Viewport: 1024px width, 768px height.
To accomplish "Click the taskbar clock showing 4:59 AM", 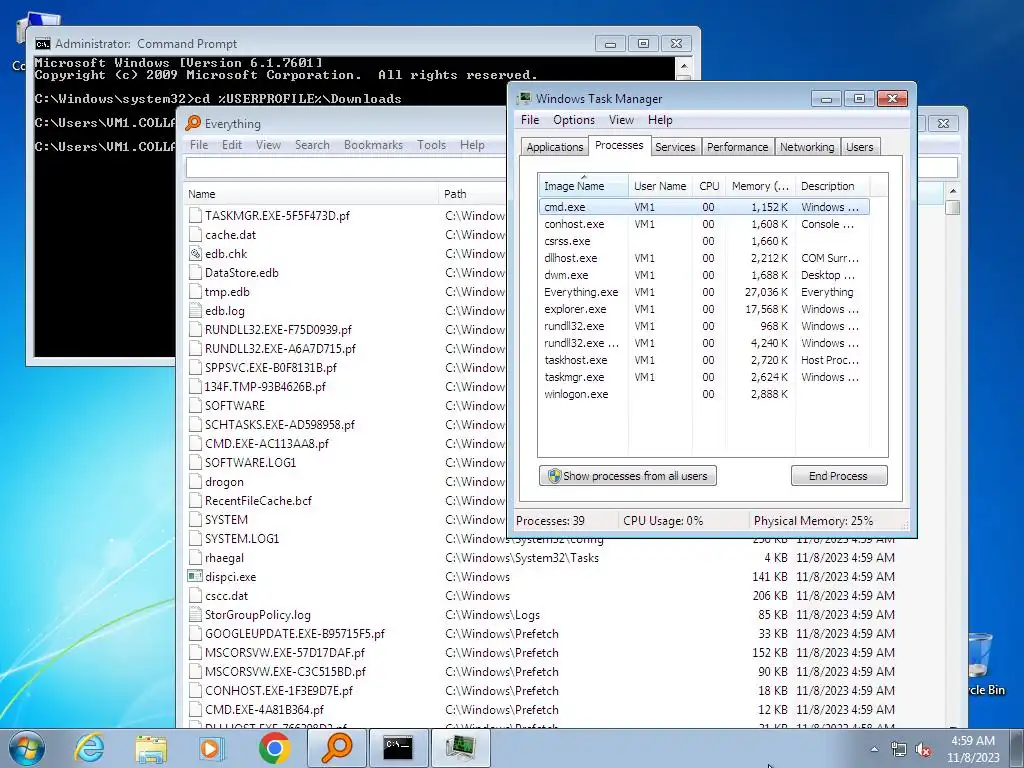I will 973,749.
